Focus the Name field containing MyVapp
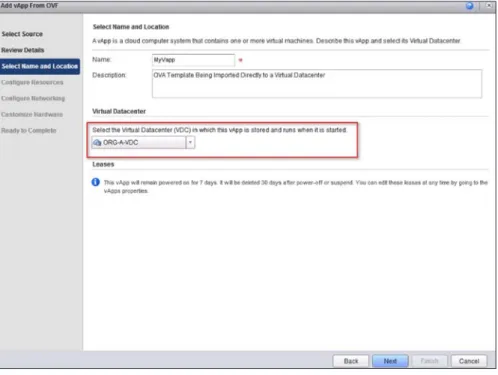Viewport: 498px width, 375px height. [x=193, y=60]
